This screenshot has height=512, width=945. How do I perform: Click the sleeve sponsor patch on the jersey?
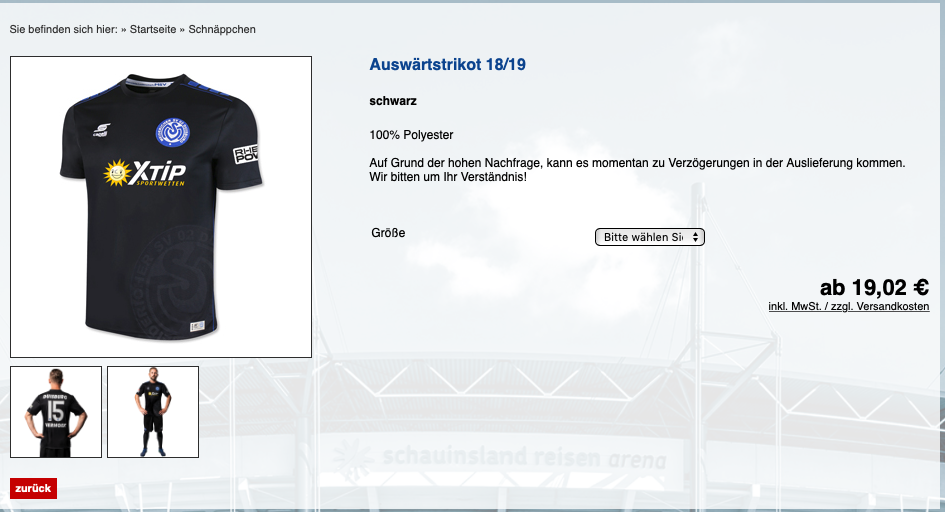coord(246,154)
